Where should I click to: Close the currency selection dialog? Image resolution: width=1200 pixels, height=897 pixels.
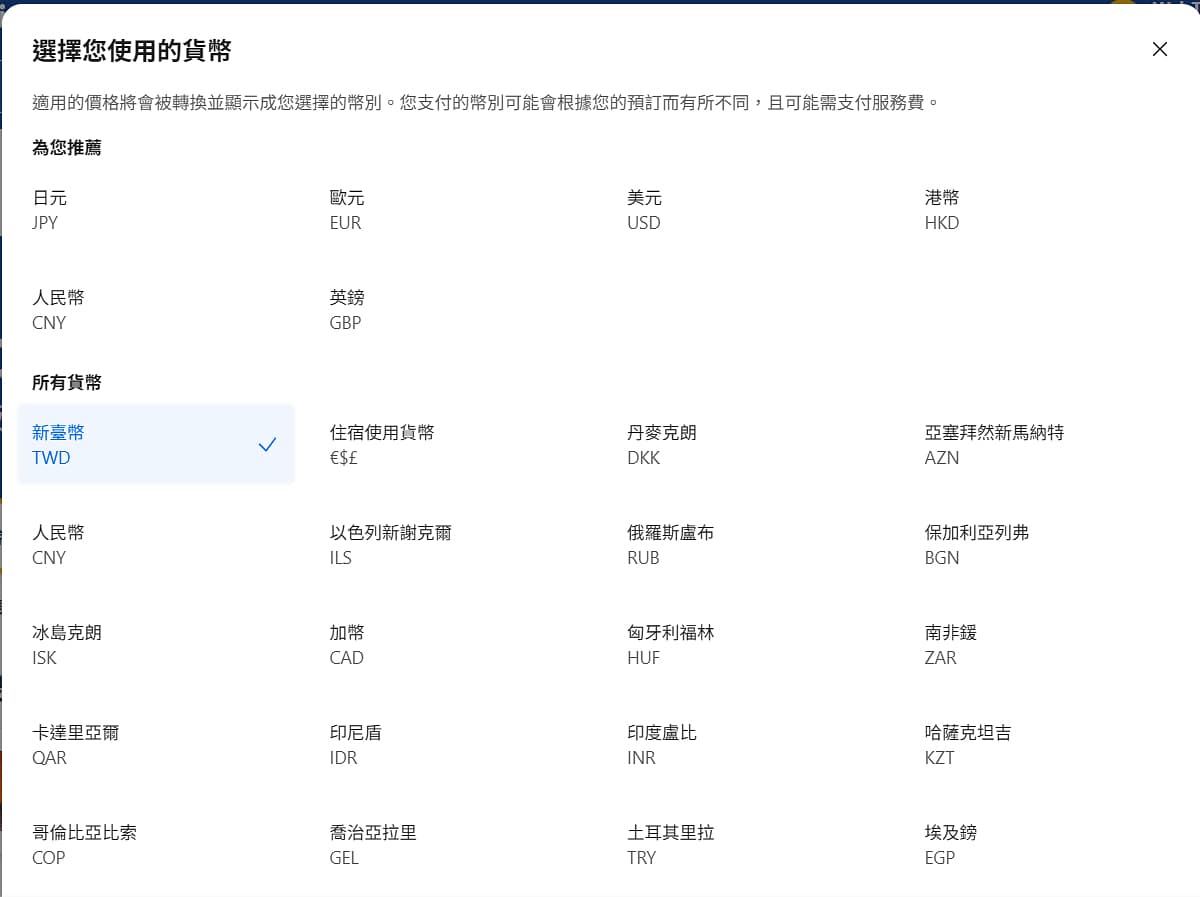click(x=1159, y=49)
